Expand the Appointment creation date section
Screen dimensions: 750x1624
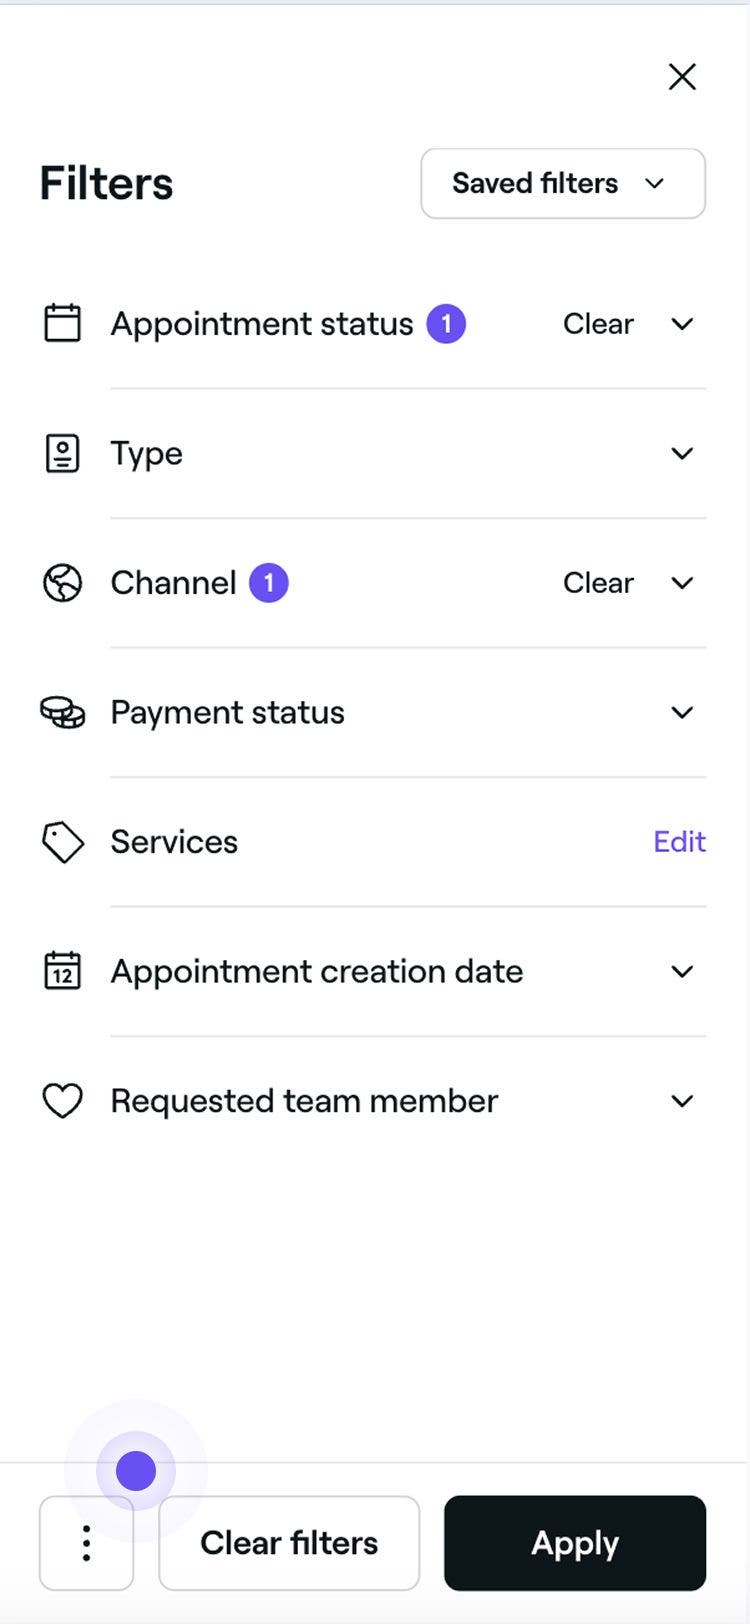682,971
